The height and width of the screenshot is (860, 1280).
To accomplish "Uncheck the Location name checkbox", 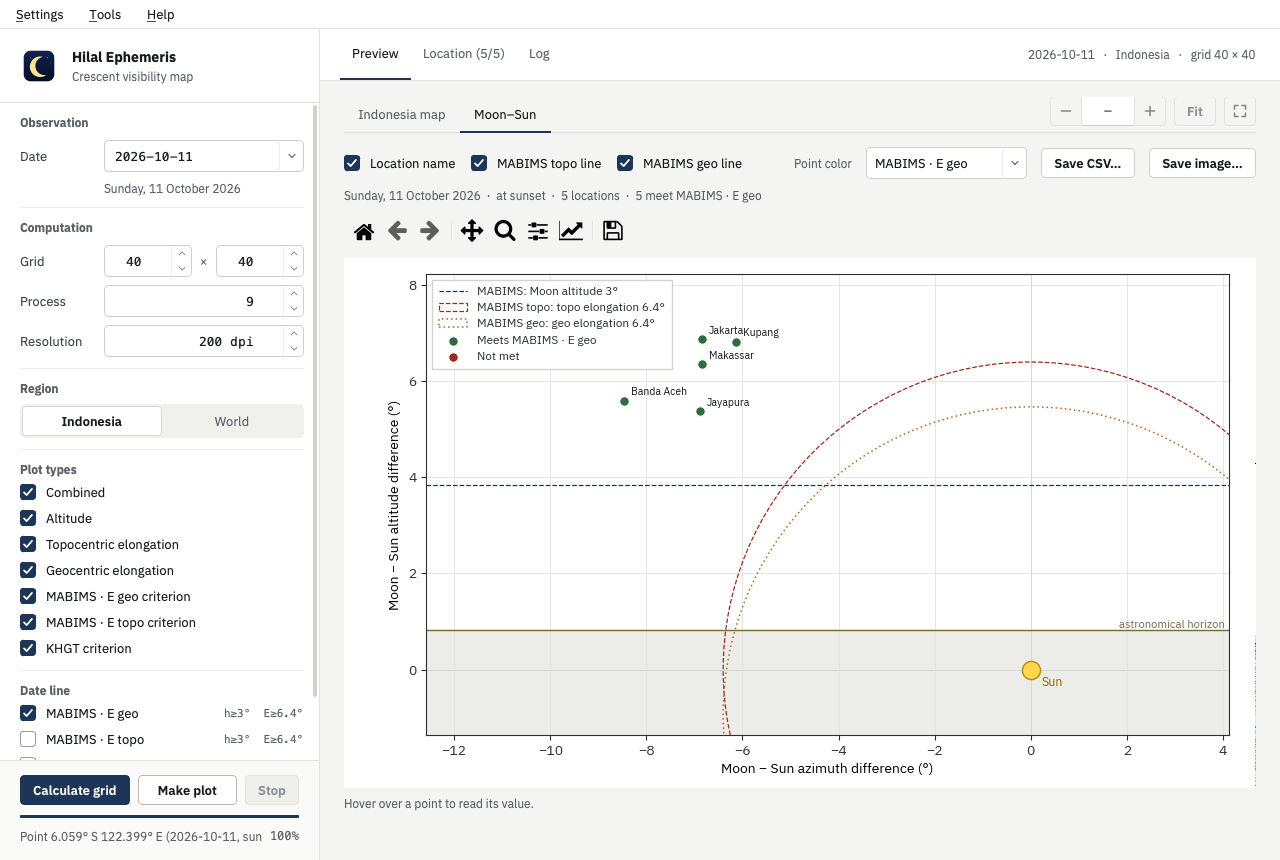I will click(352, 163).
